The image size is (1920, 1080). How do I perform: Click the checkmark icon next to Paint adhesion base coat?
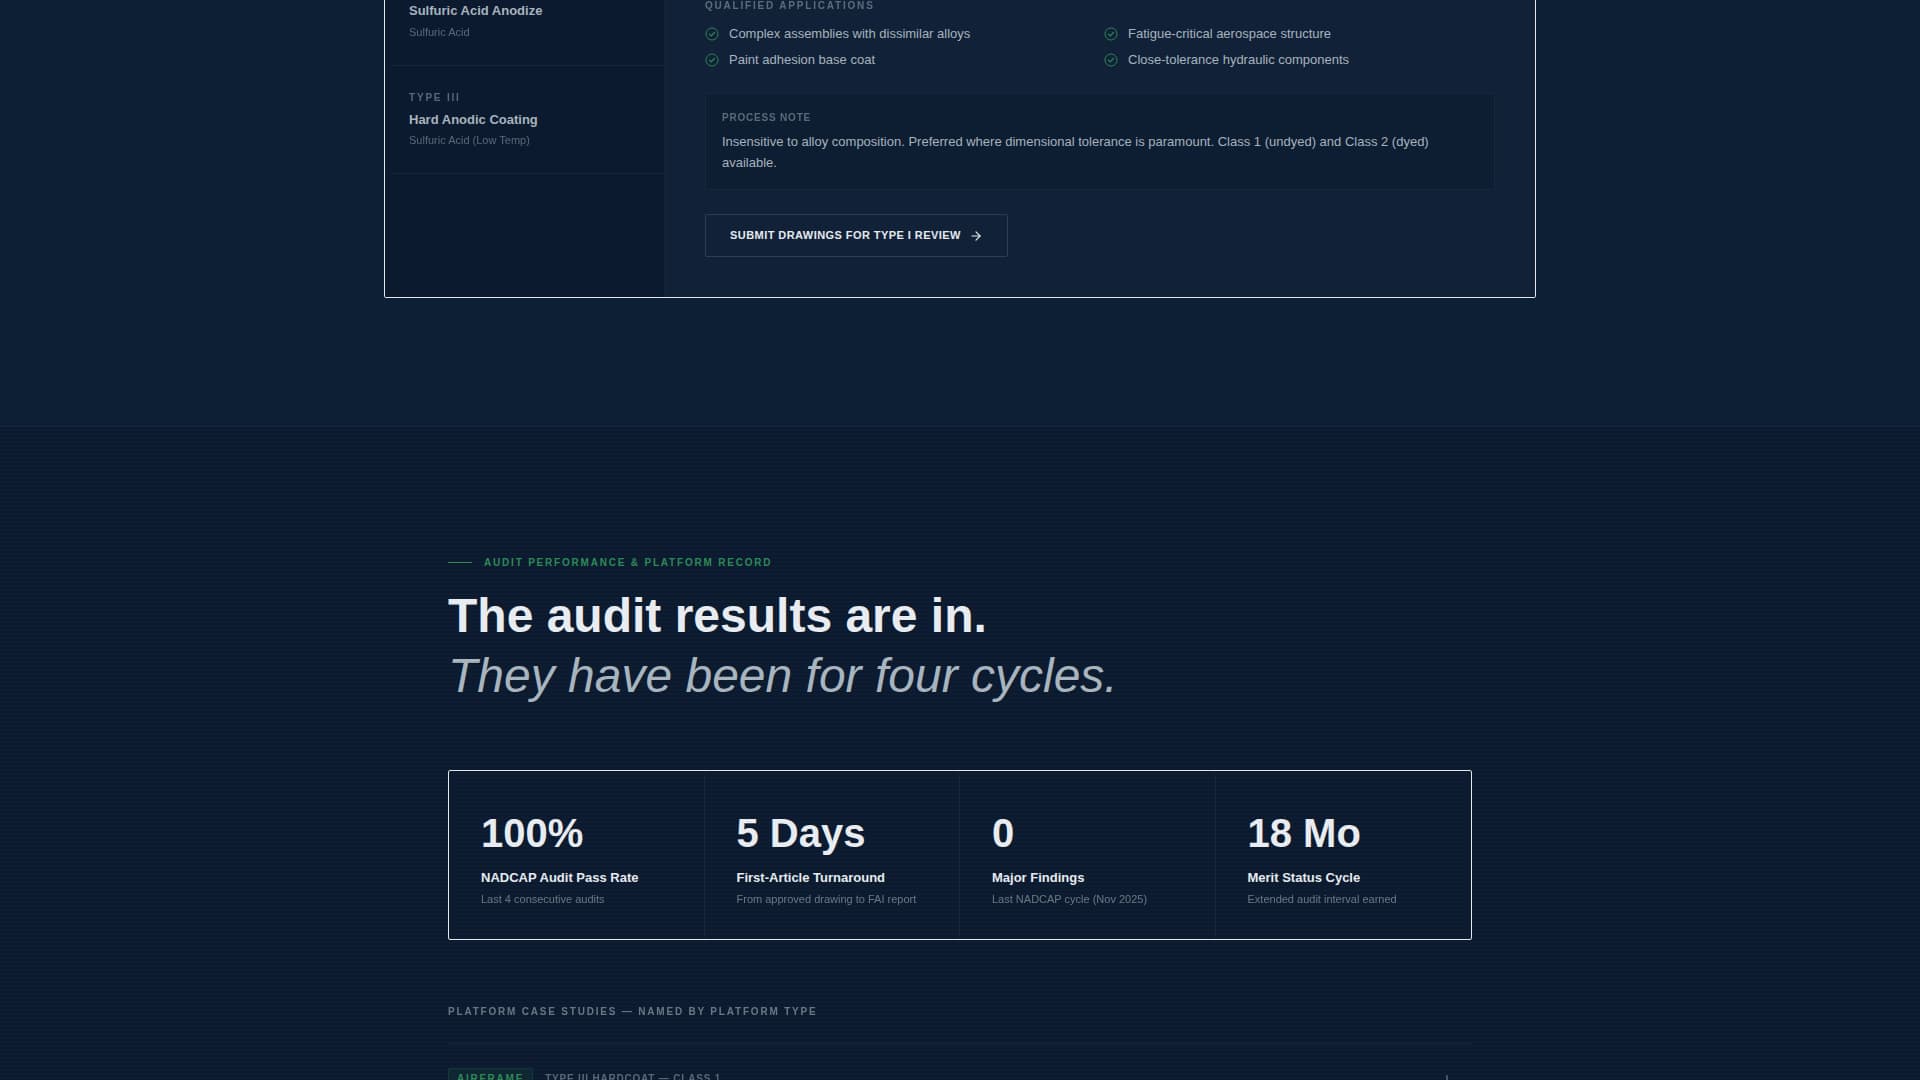711,59
